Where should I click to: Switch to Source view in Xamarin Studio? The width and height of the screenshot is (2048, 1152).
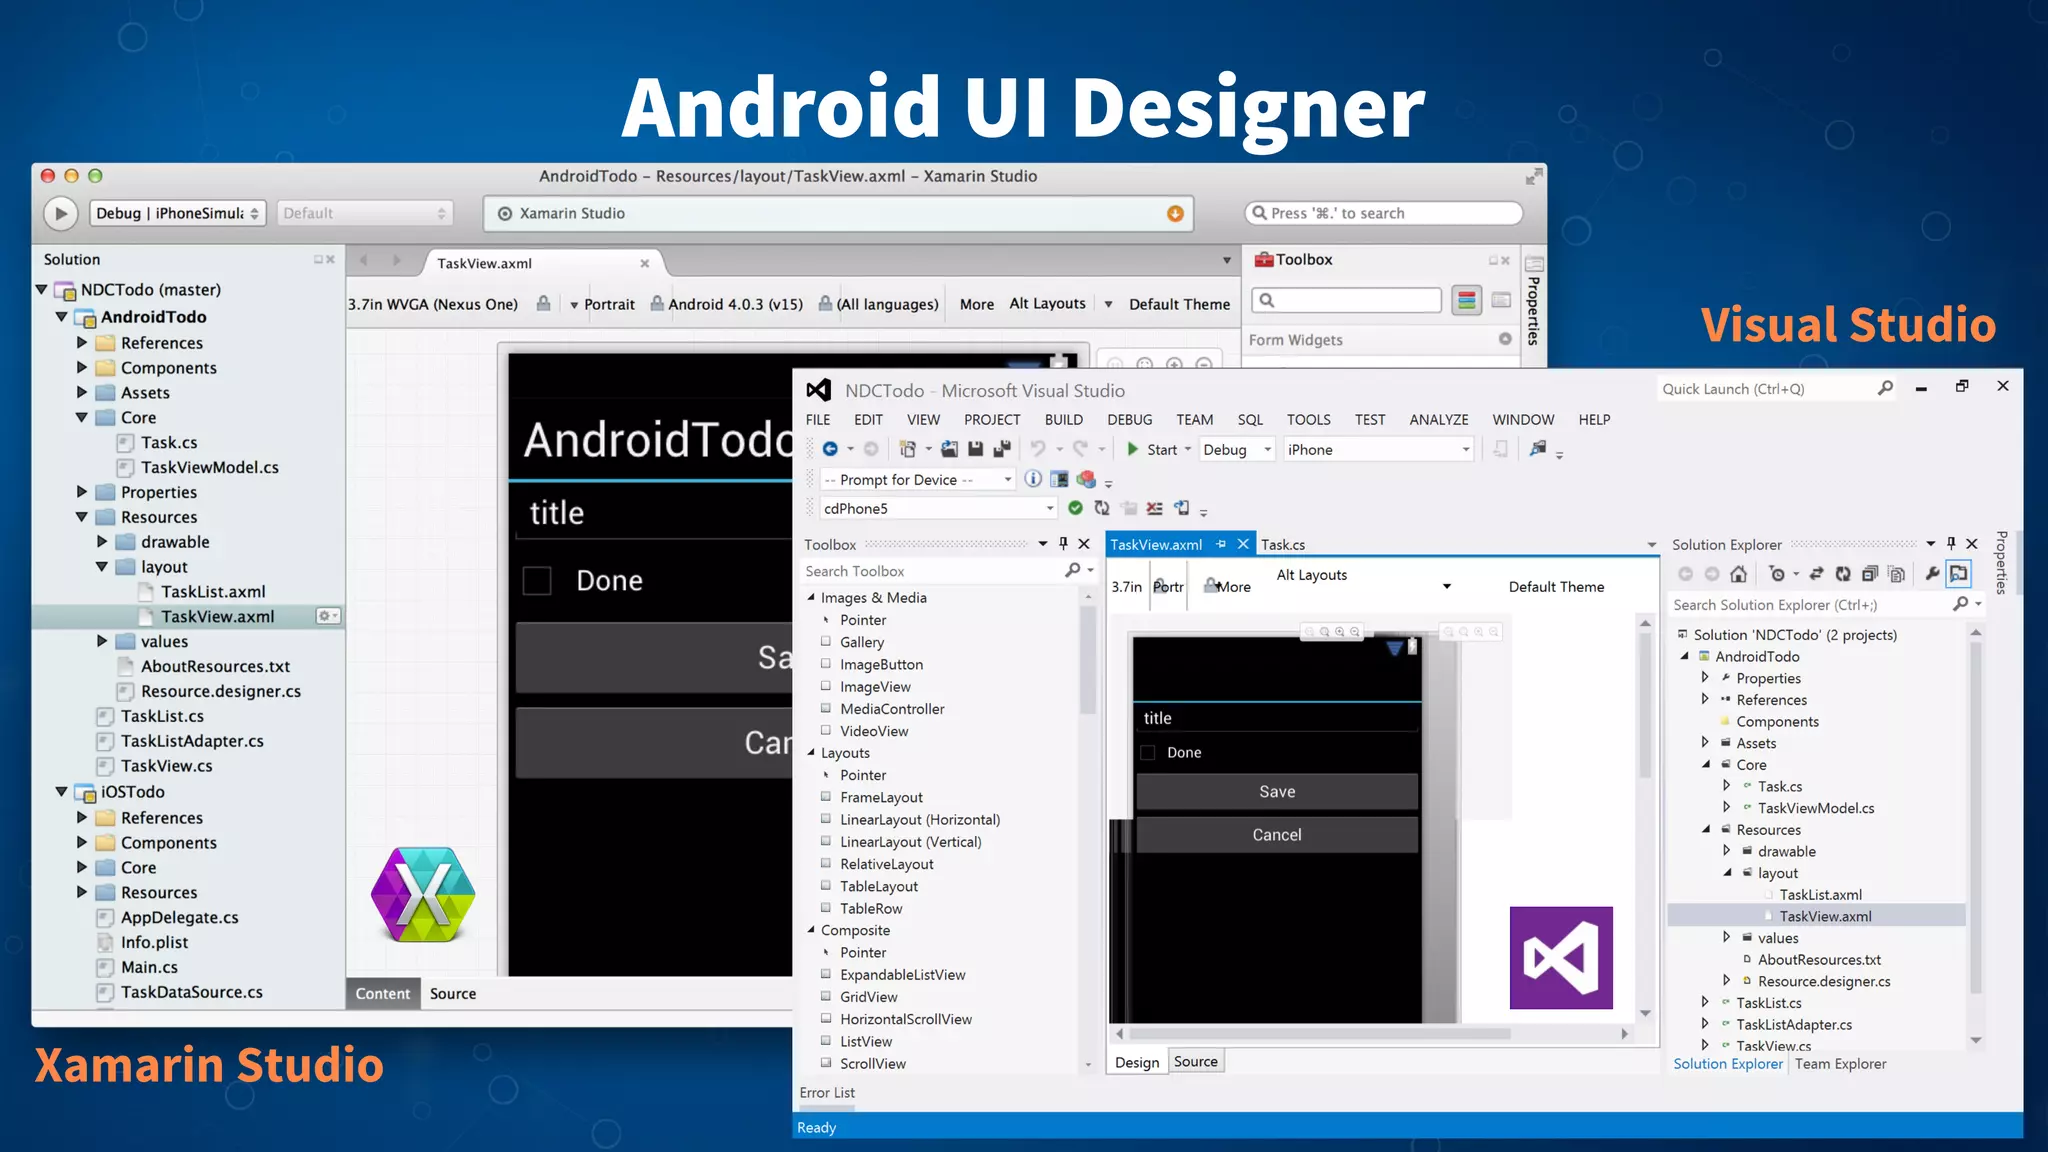click(x=452, y=993)
